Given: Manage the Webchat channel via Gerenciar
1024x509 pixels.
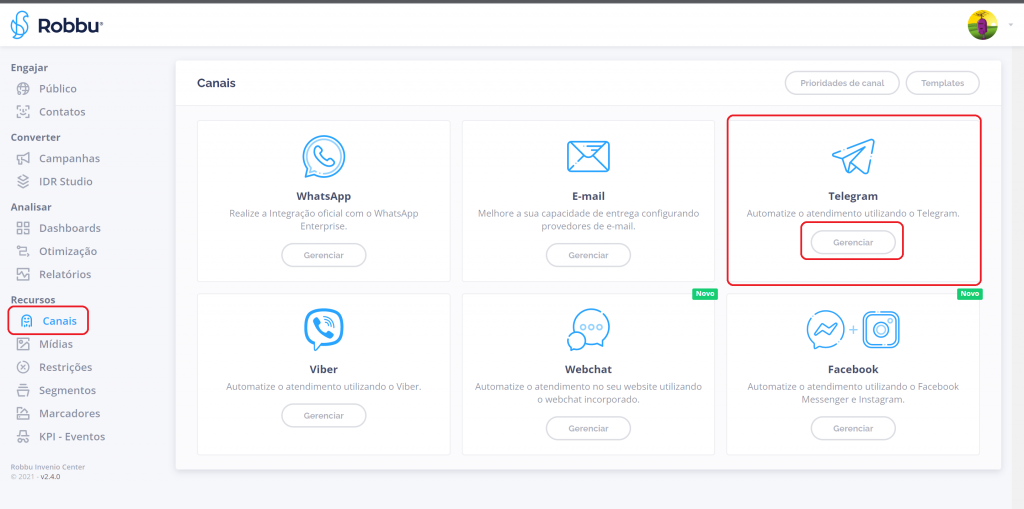Looking at the screenshot, I should tap(588, 428).
